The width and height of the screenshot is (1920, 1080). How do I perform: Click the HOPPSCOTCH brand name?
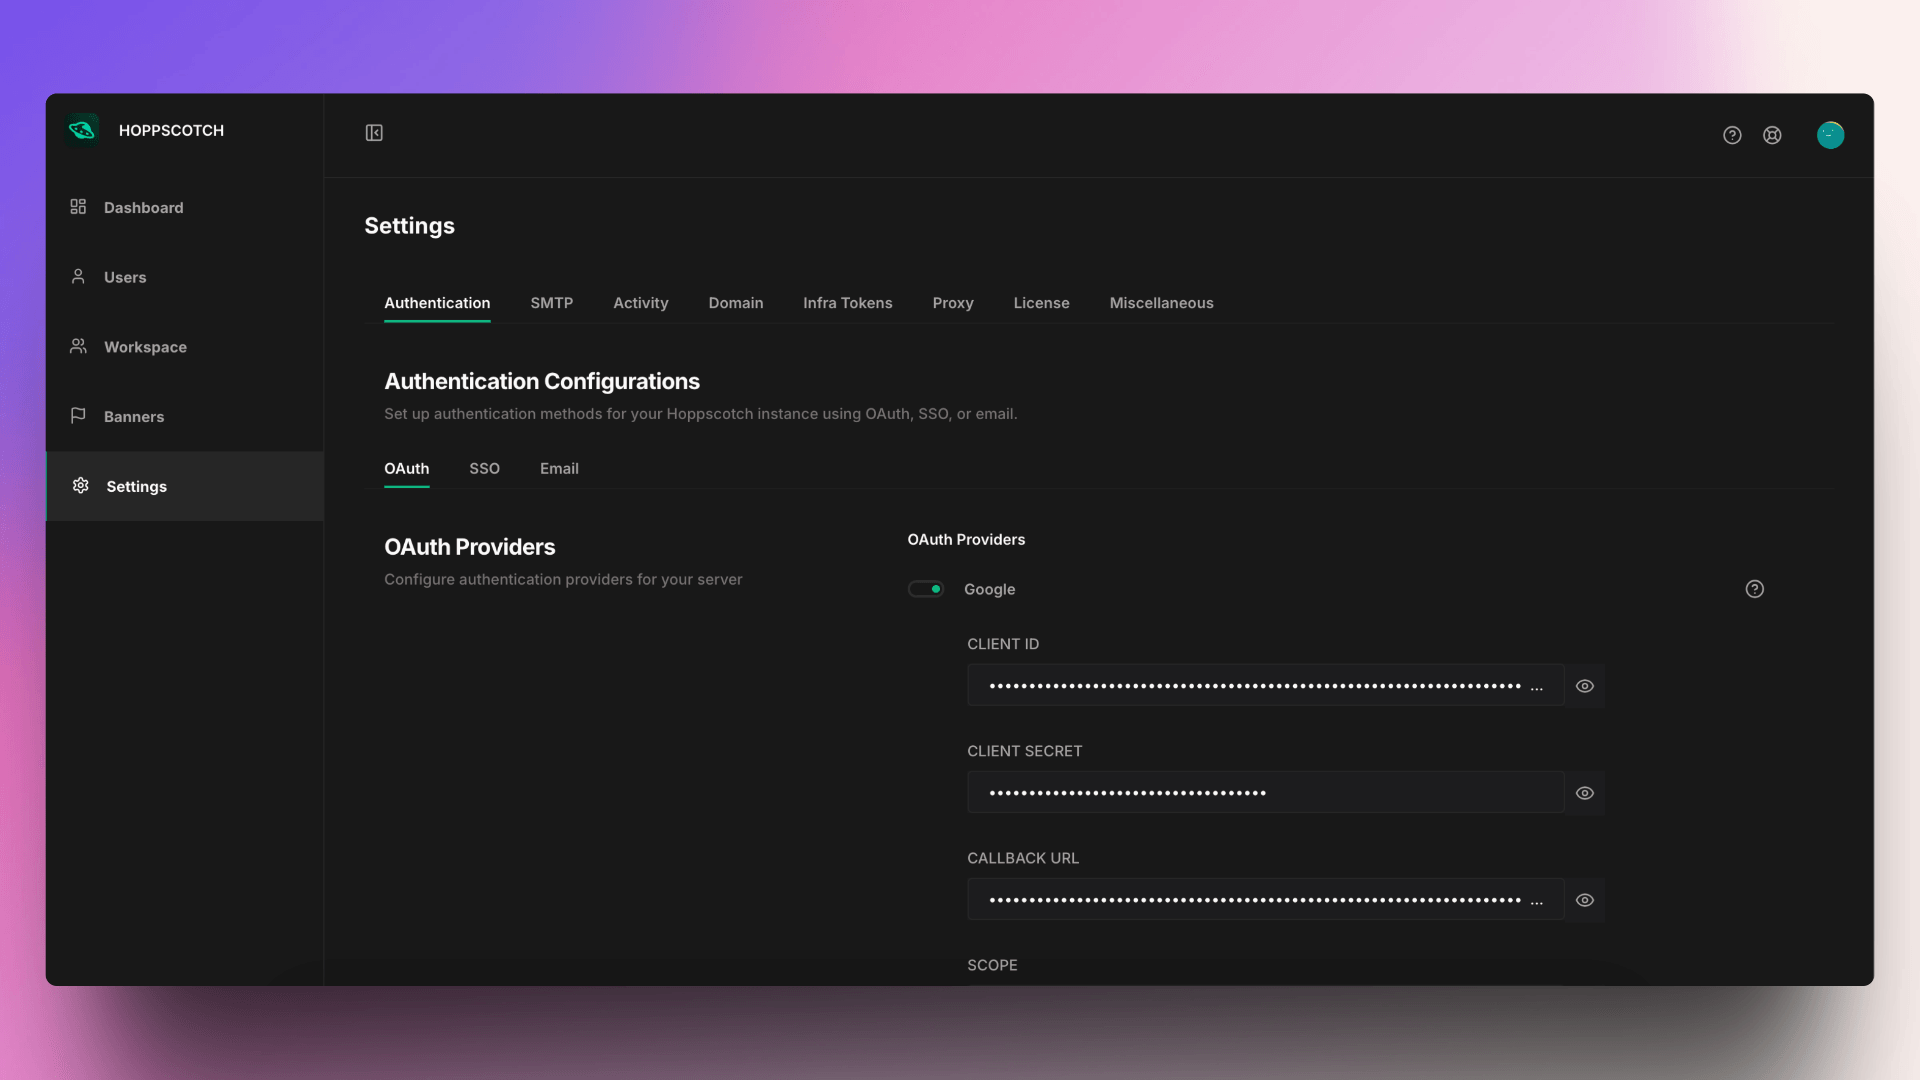point(171,130)
